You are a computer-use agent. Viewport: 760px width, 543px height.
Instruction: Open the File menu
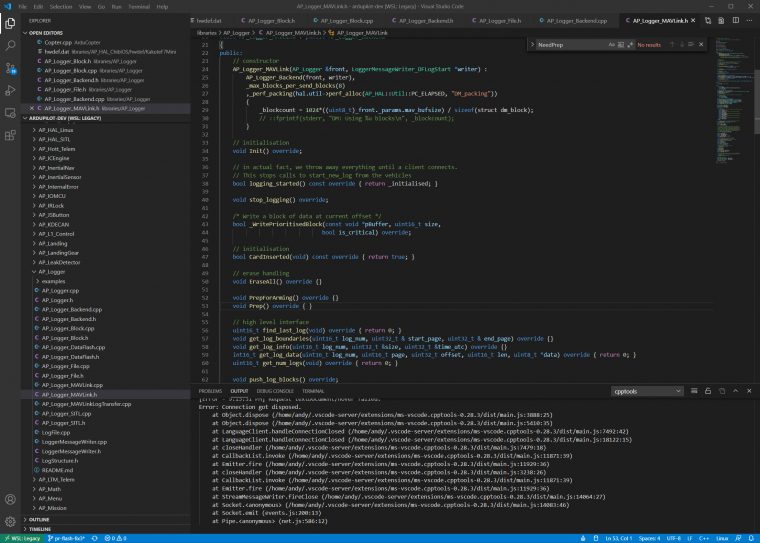[22, 7]
